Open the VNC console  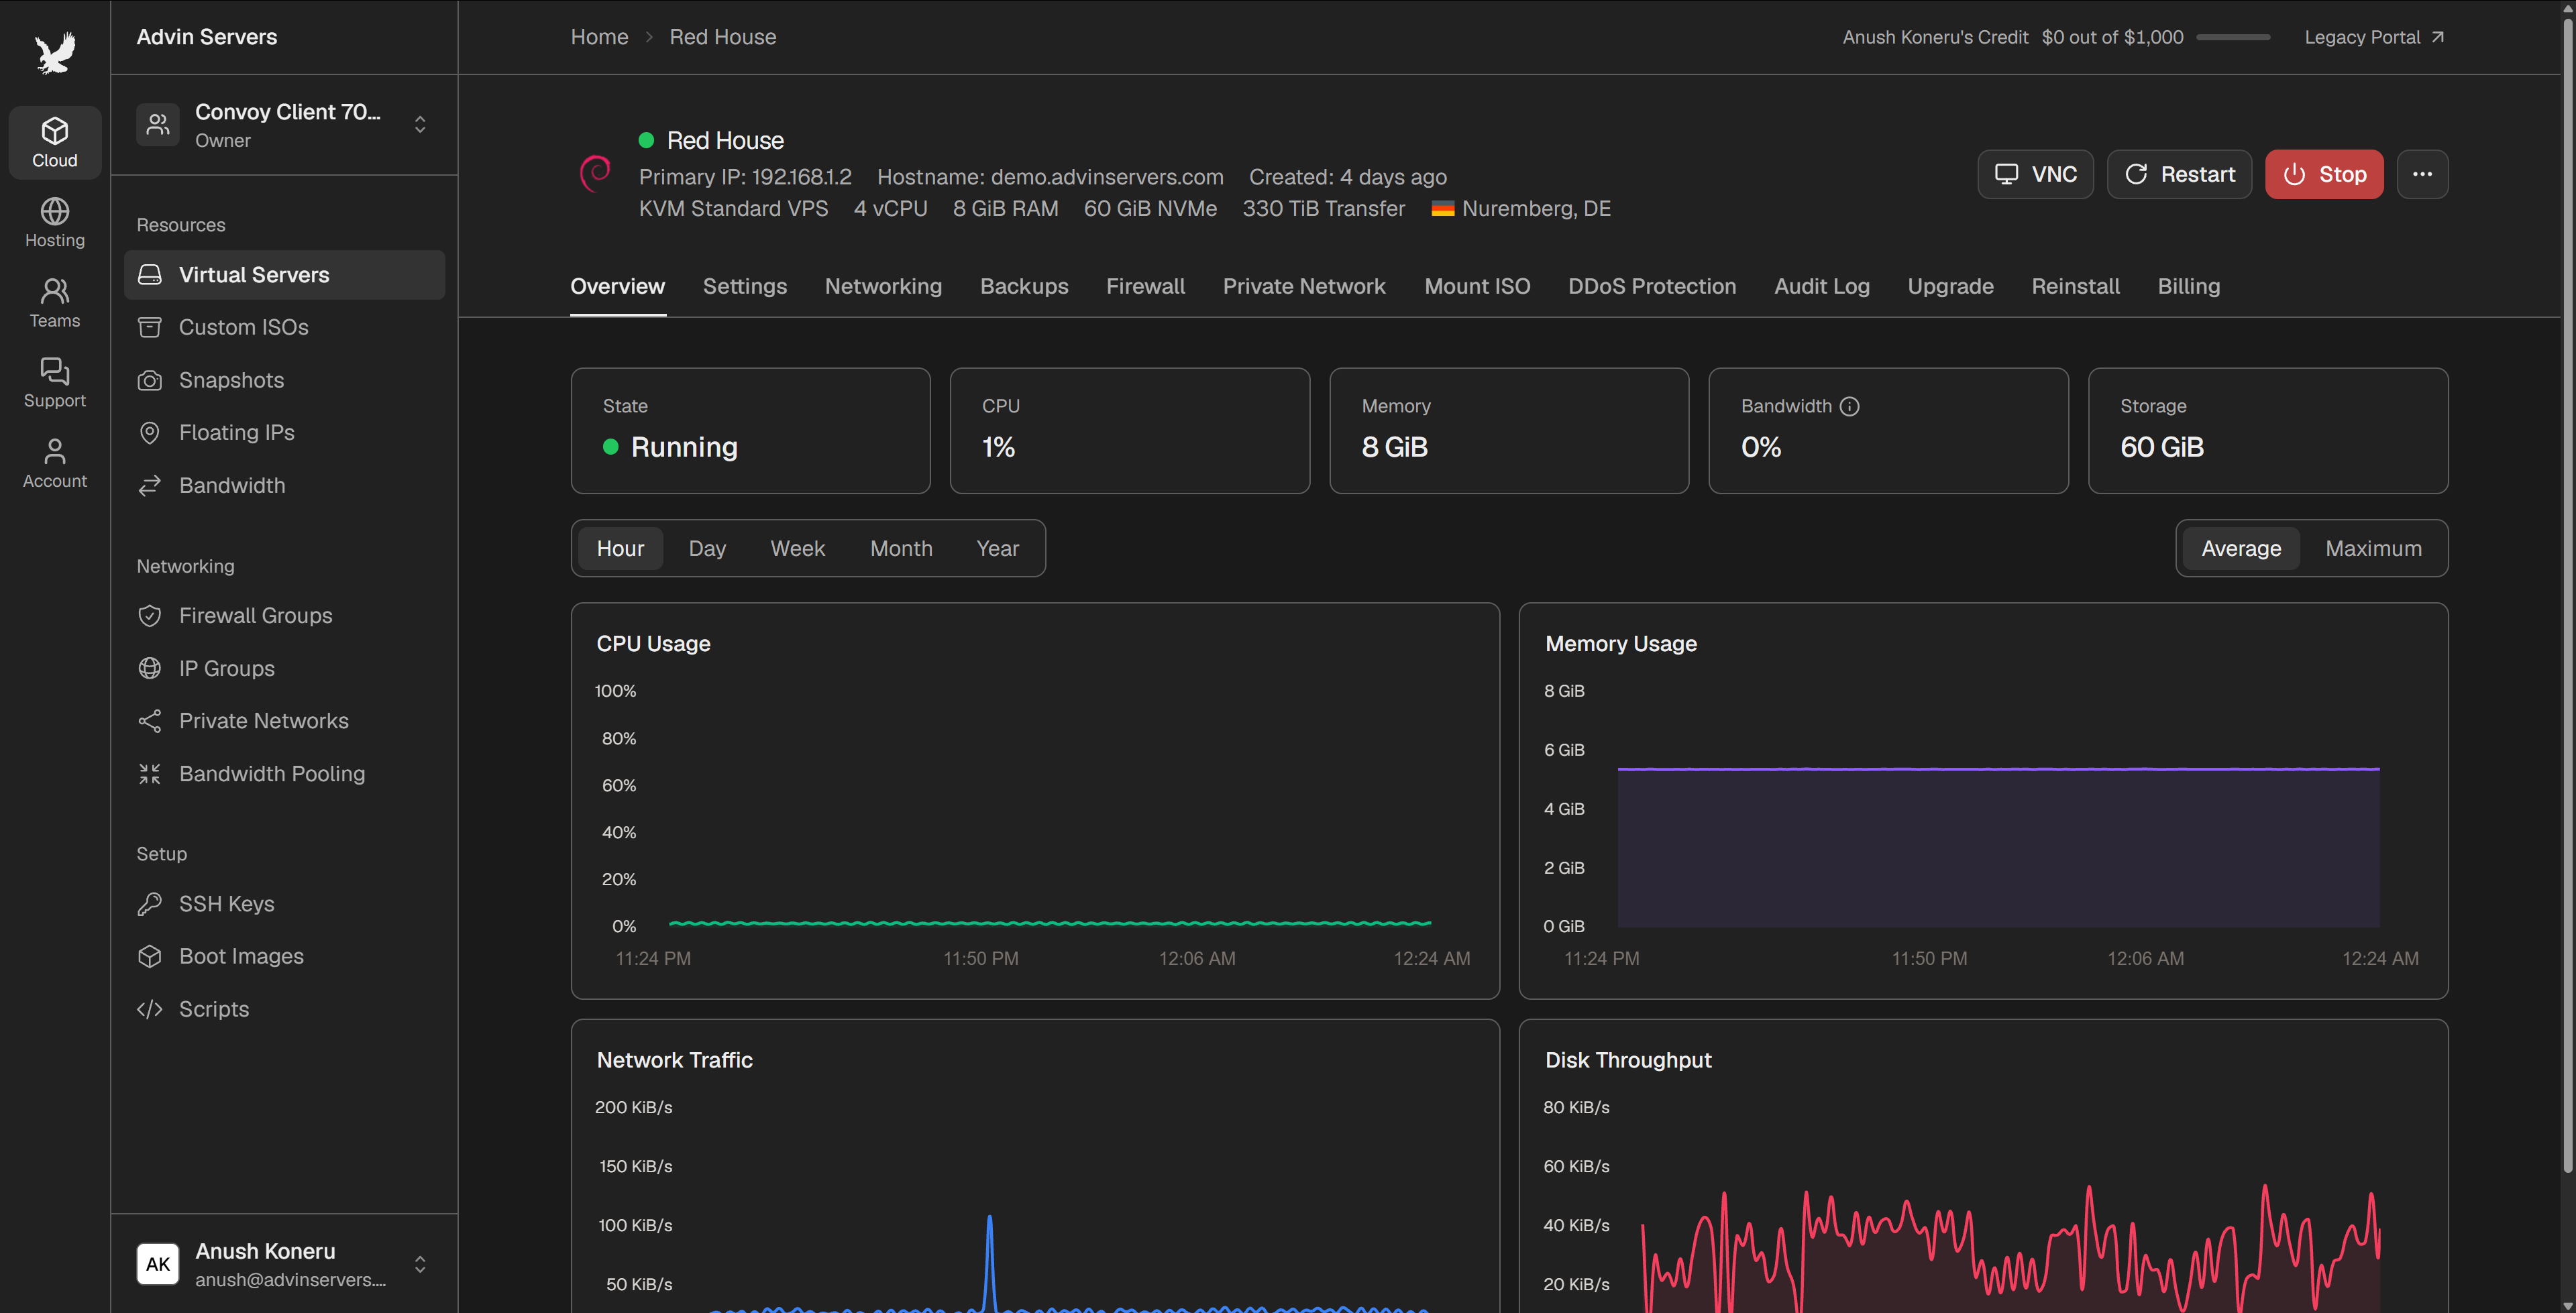[x=2035, y=174]
